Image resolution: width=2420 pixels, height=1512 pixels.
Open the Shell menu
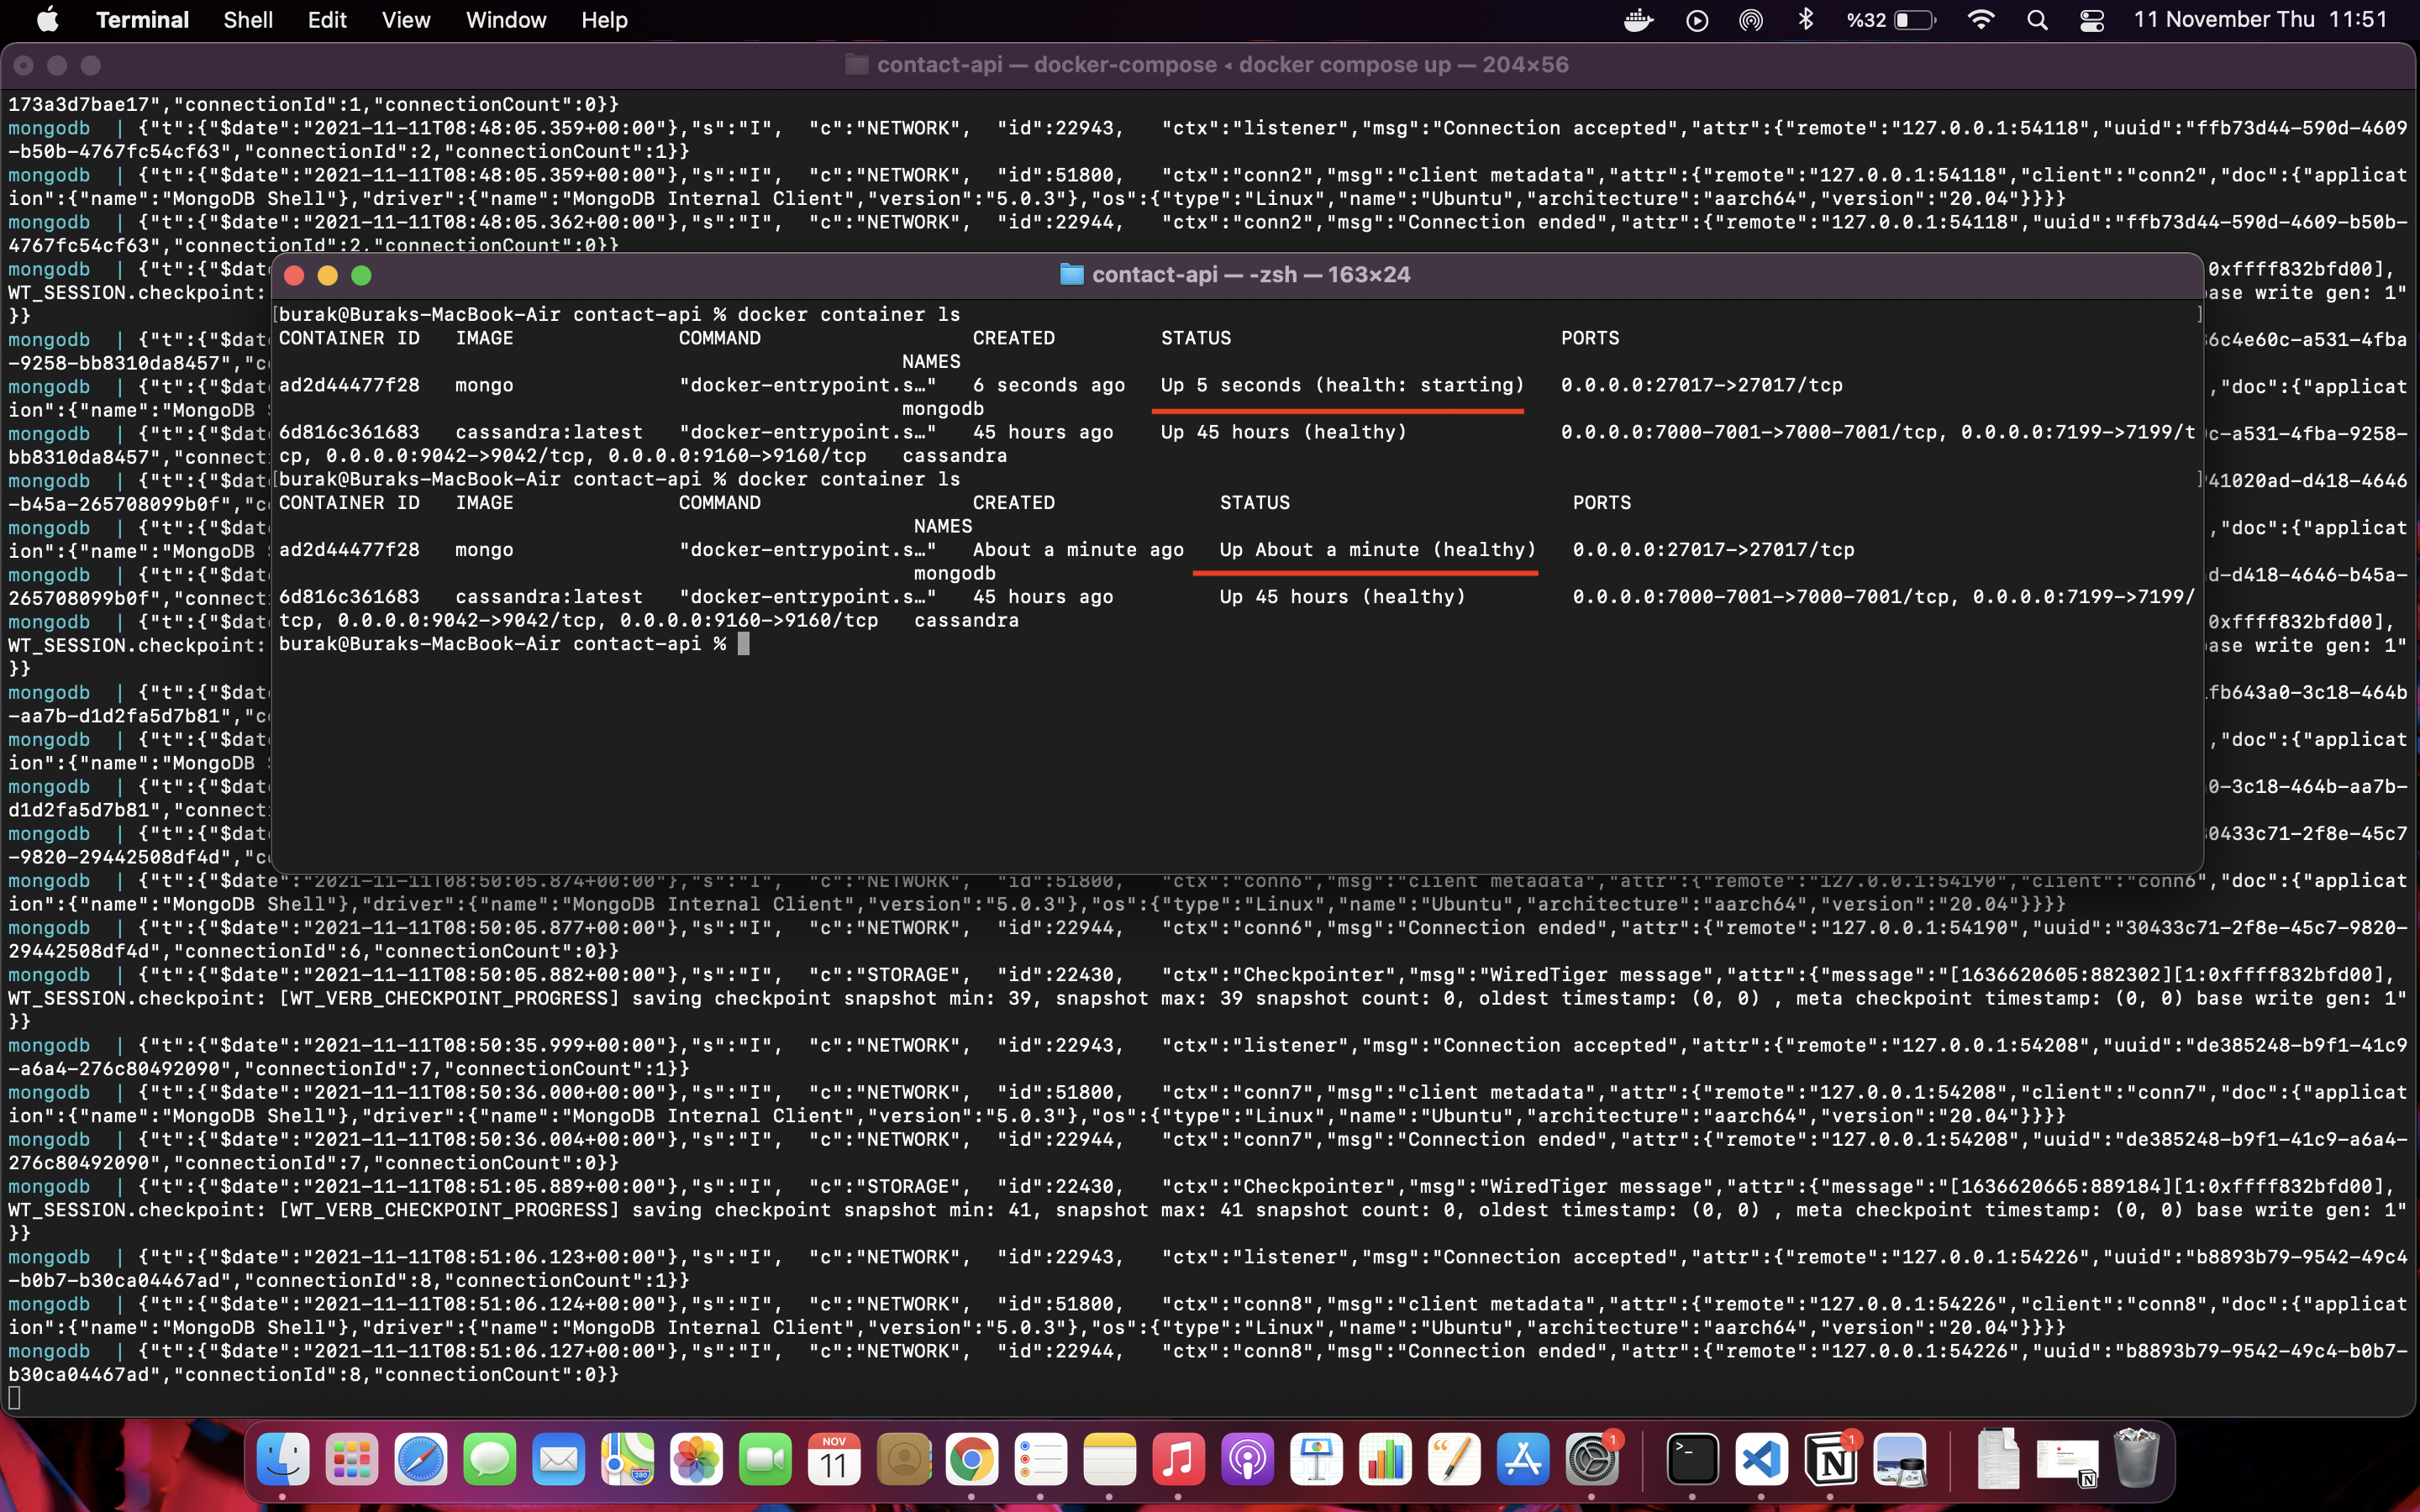pos(248,20)
